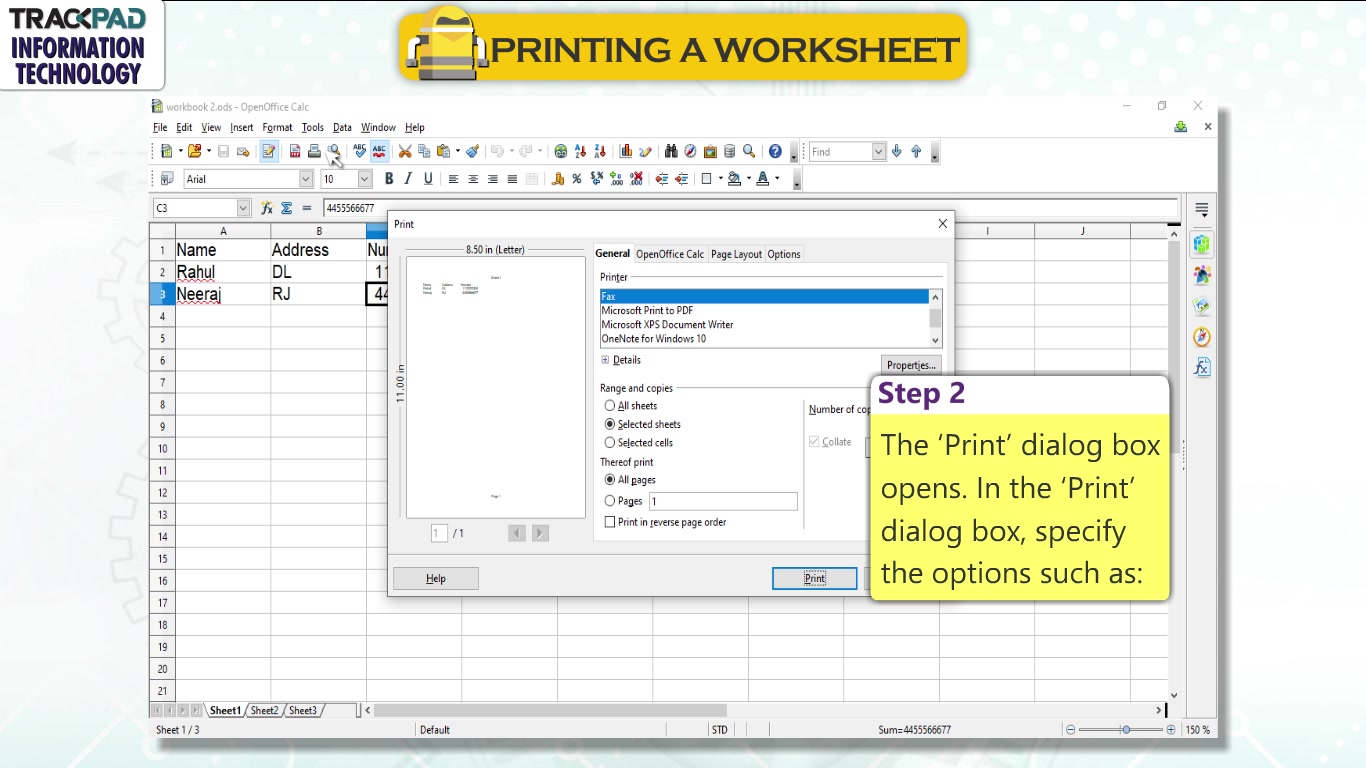Click the zoom slider in status bar

tap(1126, 730)
